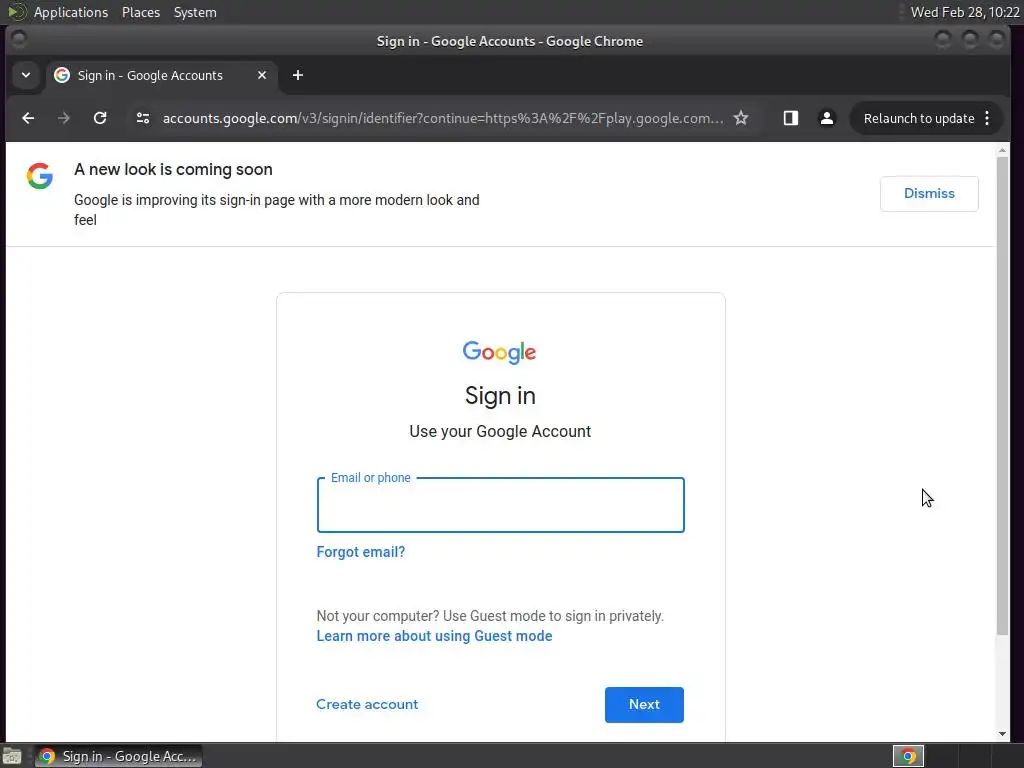Click the Forgot email? link

coord(360,552)
